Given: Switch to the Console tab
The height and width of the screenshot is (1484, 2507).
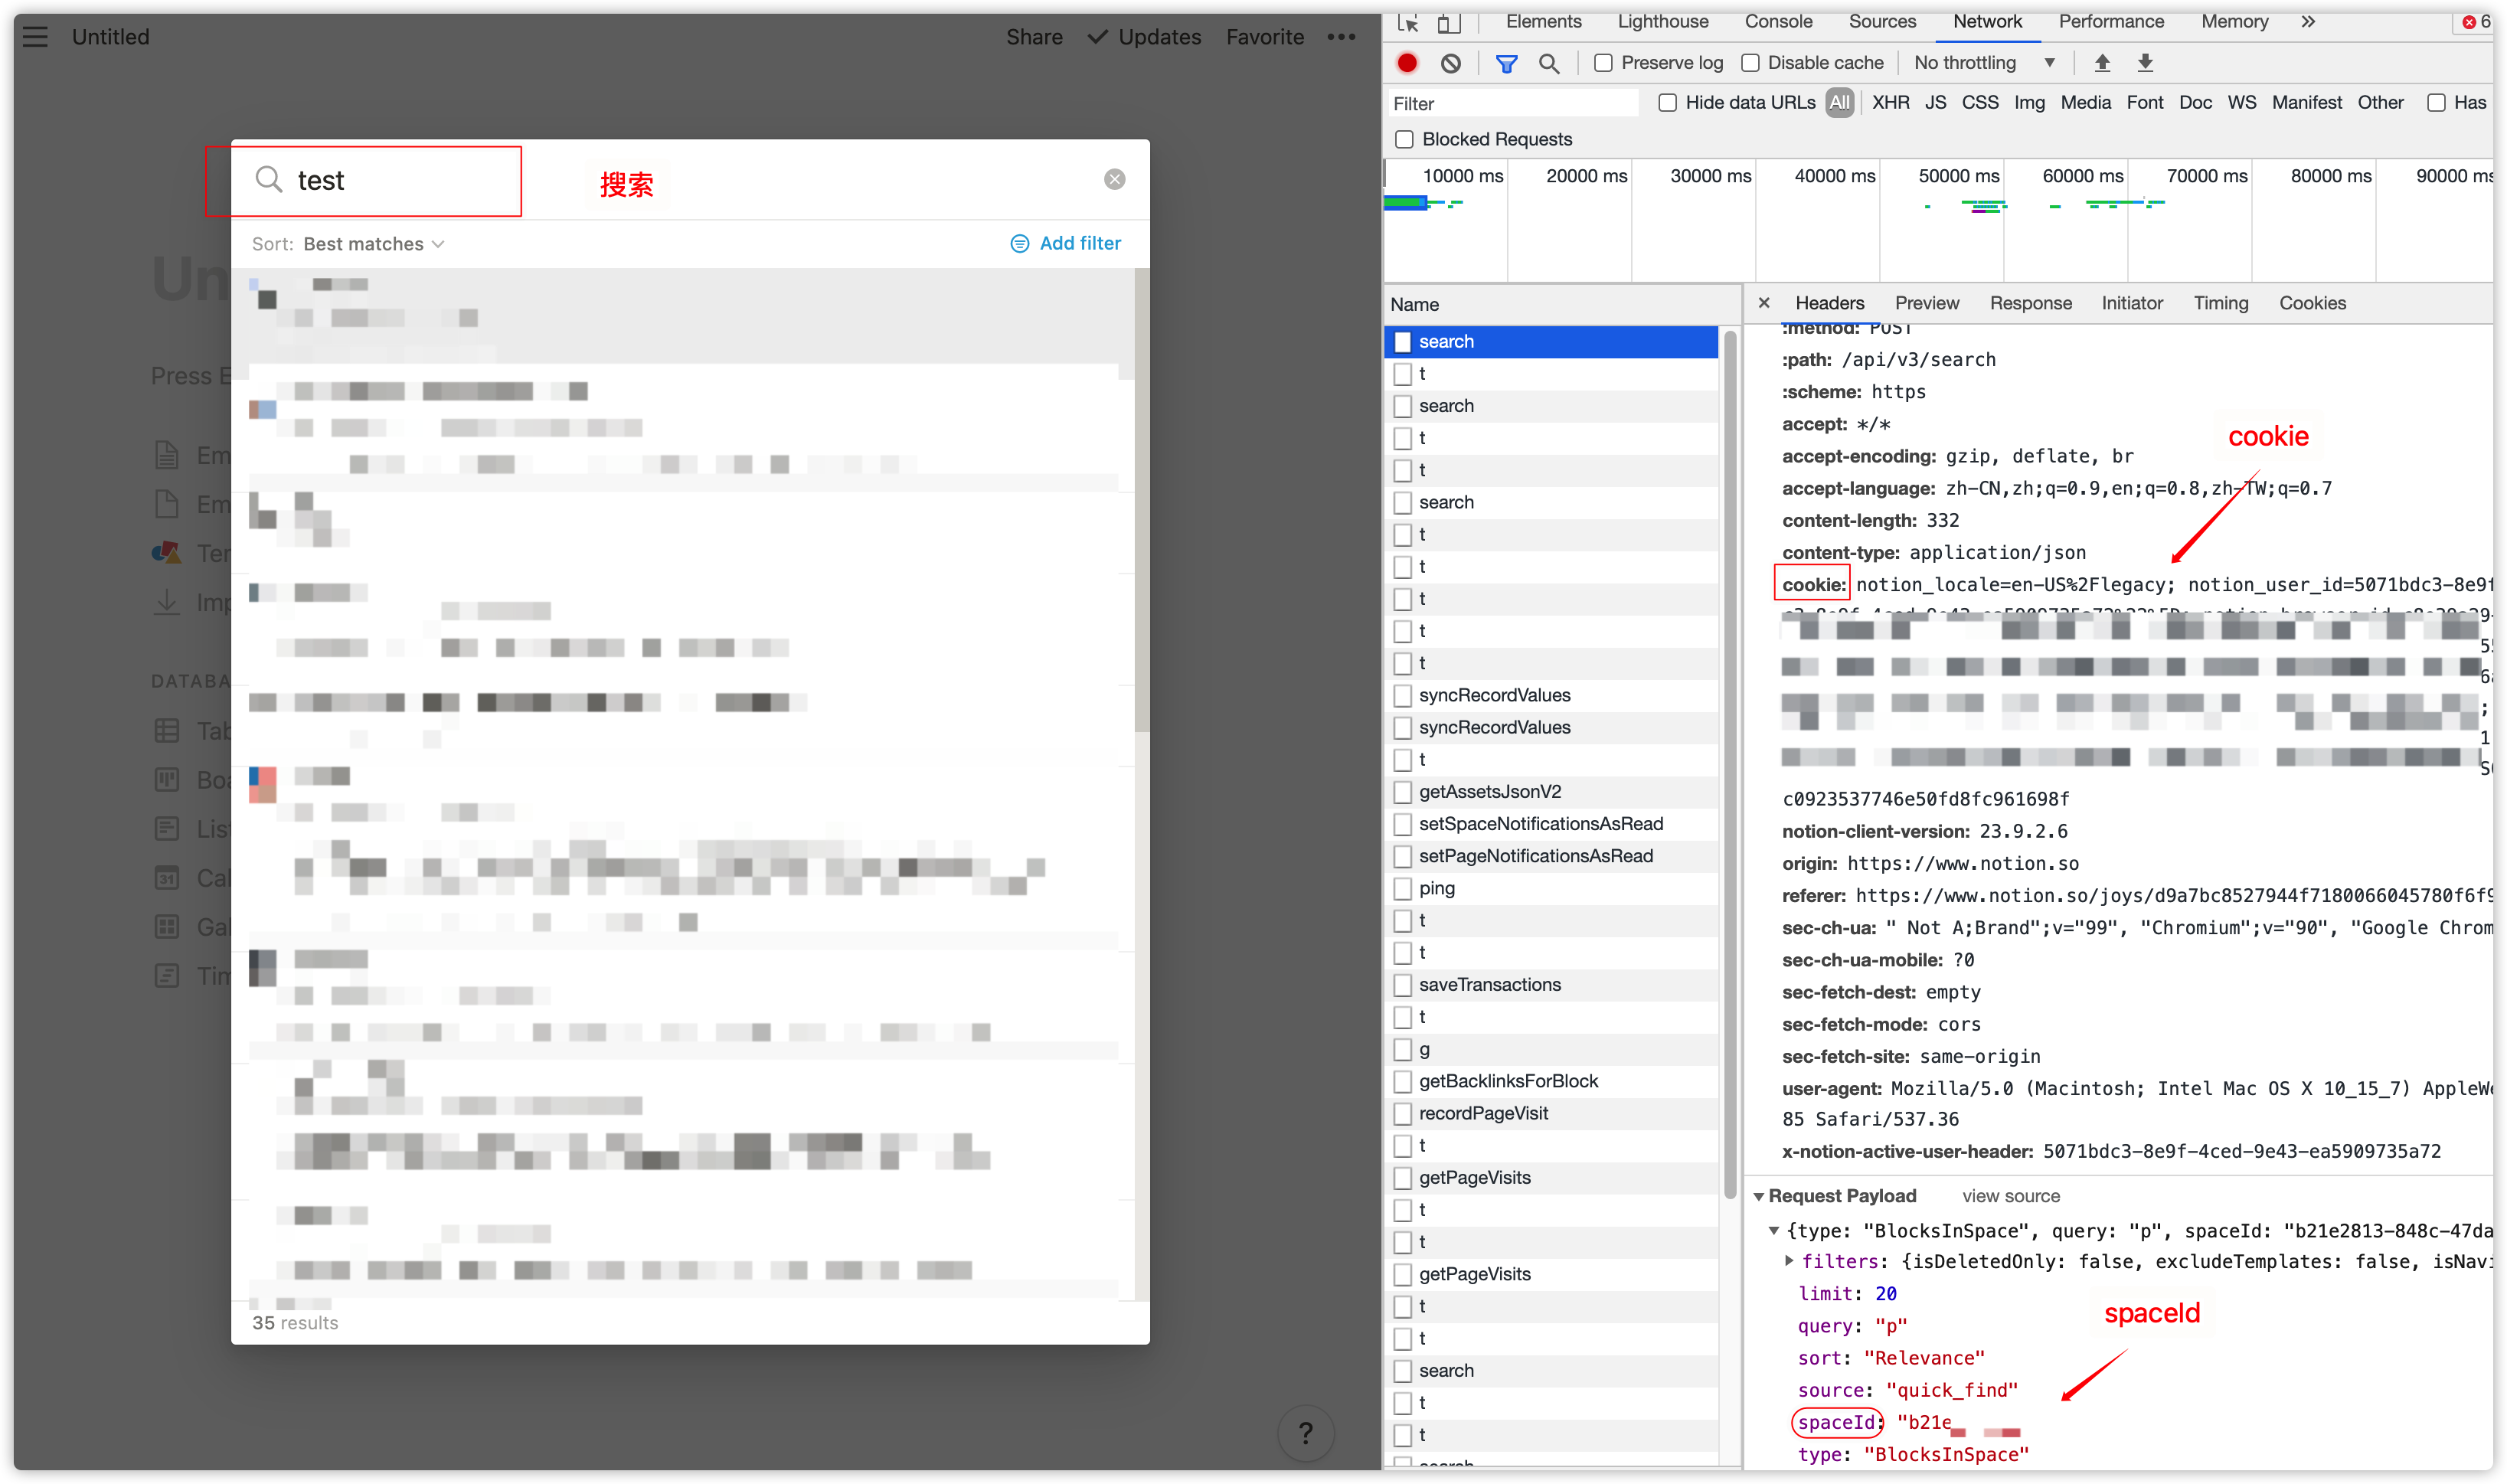Looking at the screenshot, I should click(1778, 22).
